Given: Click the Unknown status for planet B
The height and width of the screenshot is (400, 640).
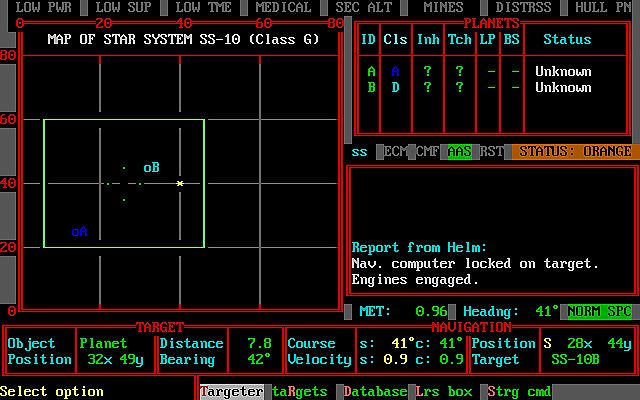Looking at the screenshot, I should pyautogui.click(x=563, y=87).
